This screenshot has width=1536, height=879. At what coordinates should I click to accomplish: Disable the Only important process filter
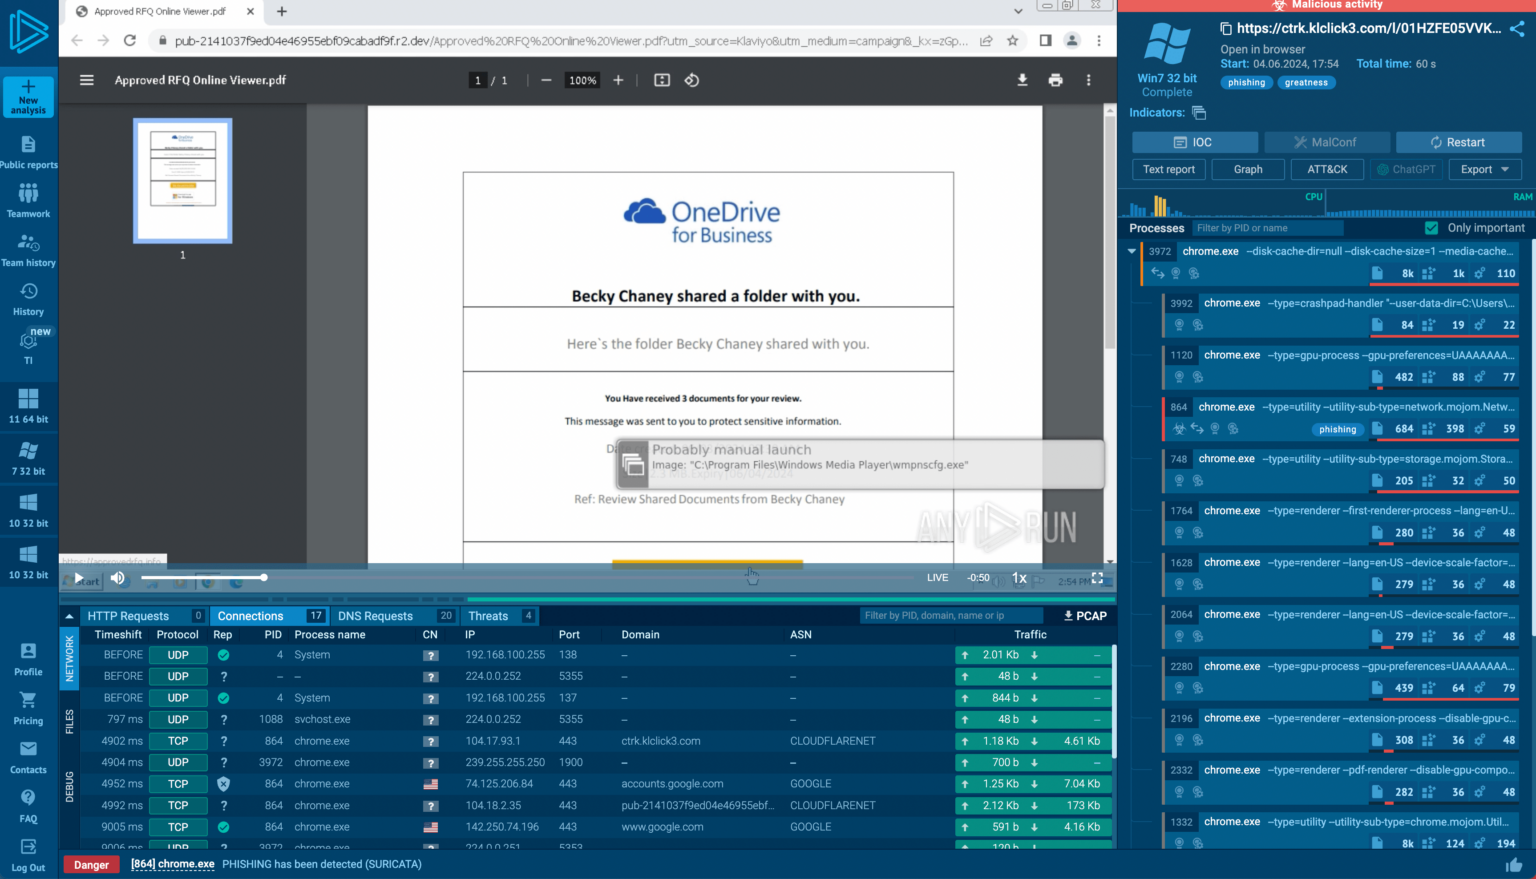click(1430, 227)
